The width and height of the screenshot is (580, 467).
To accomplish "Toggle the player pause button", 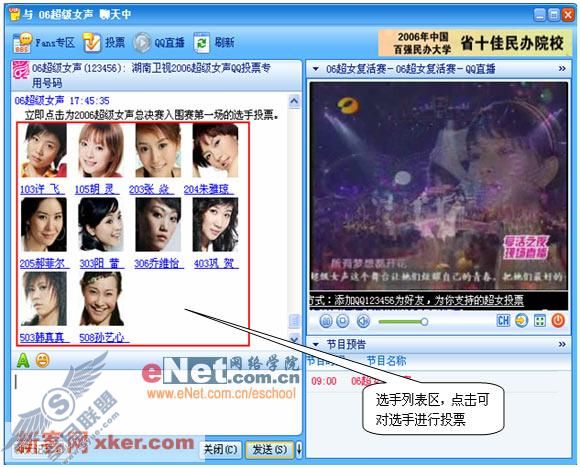I will 326,321.
